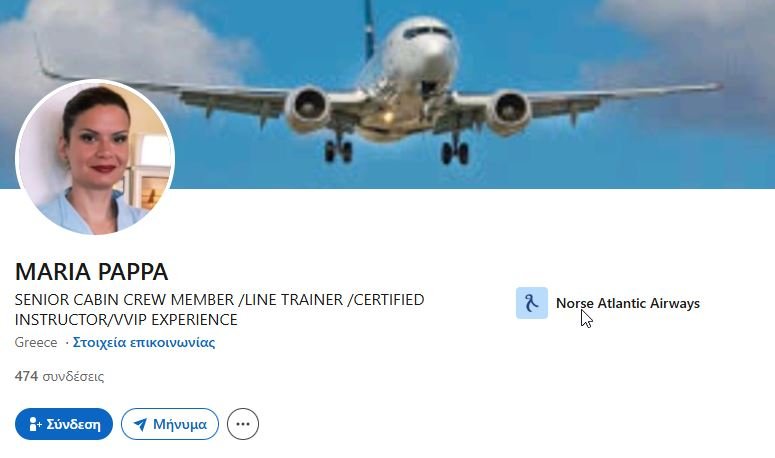
Task: Open the Norse Atlantic Airways company text link
Action: [x=628, y=303]
